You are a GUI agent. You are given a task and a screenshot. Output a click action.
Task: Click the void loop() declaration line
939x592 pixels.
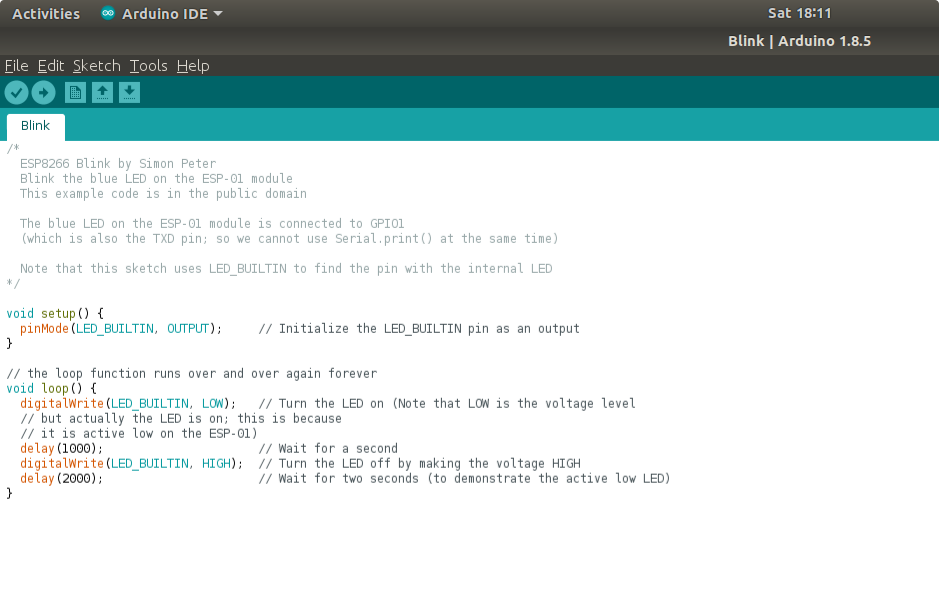click(x=50, y=389)
